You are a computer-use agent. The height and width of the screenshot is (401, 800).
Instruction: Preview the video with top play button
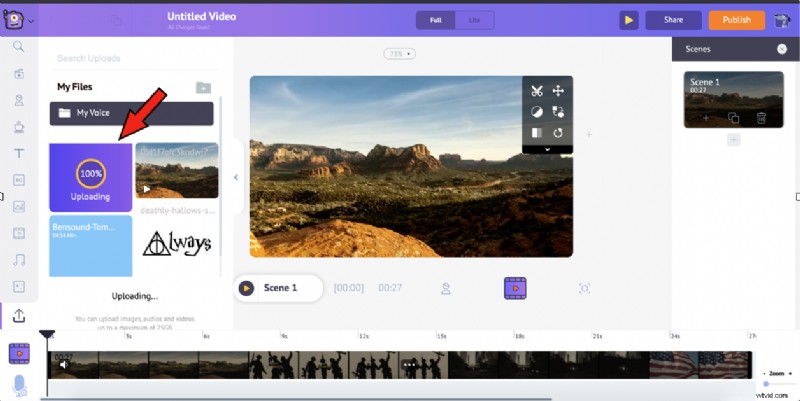pos(629,20)
